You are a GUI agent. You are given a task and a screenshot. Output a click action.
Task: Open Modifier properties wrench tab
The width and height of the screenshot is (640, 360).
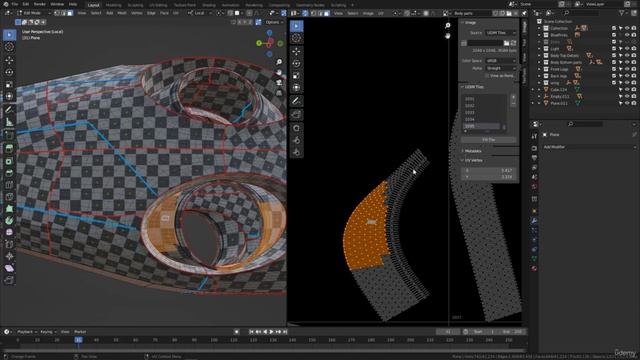tap(534, 221)
